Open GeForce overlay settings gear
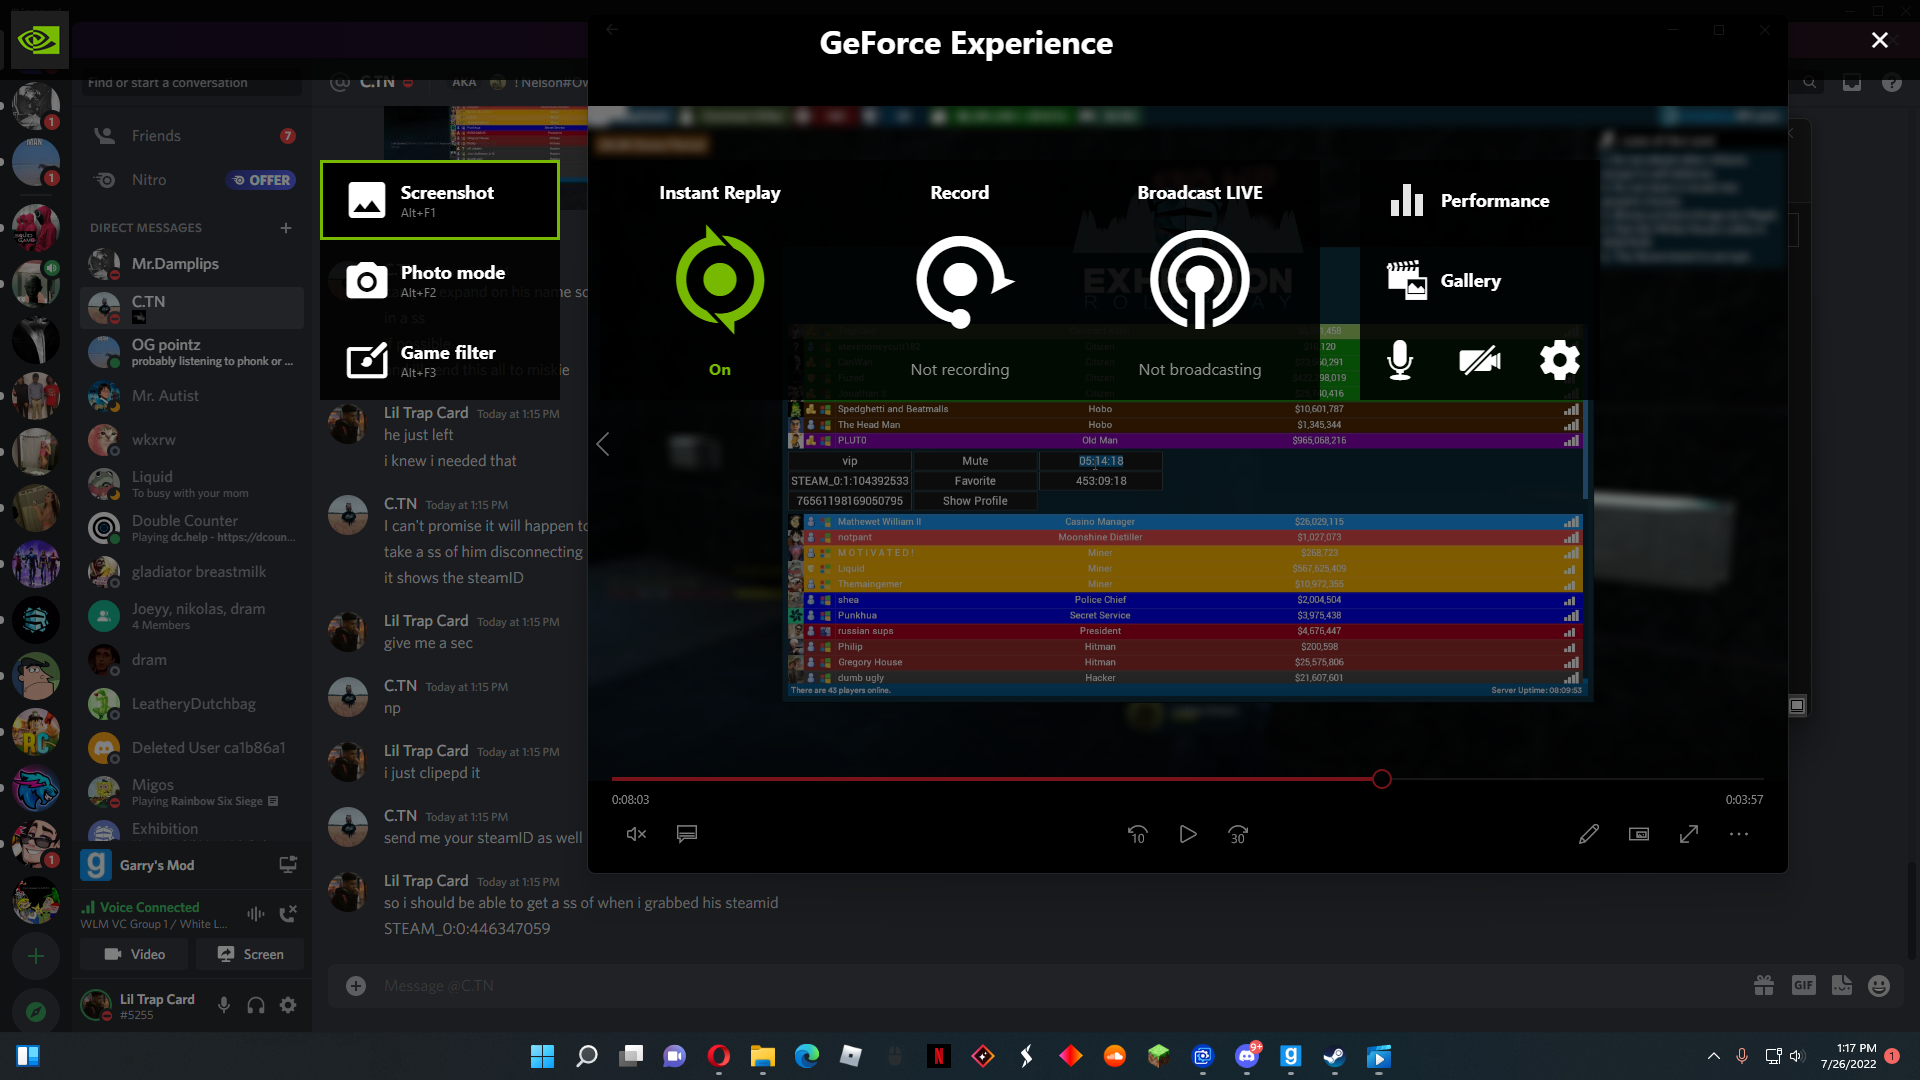This screenshot has height=1080, width=1920. coord(1560,360)
